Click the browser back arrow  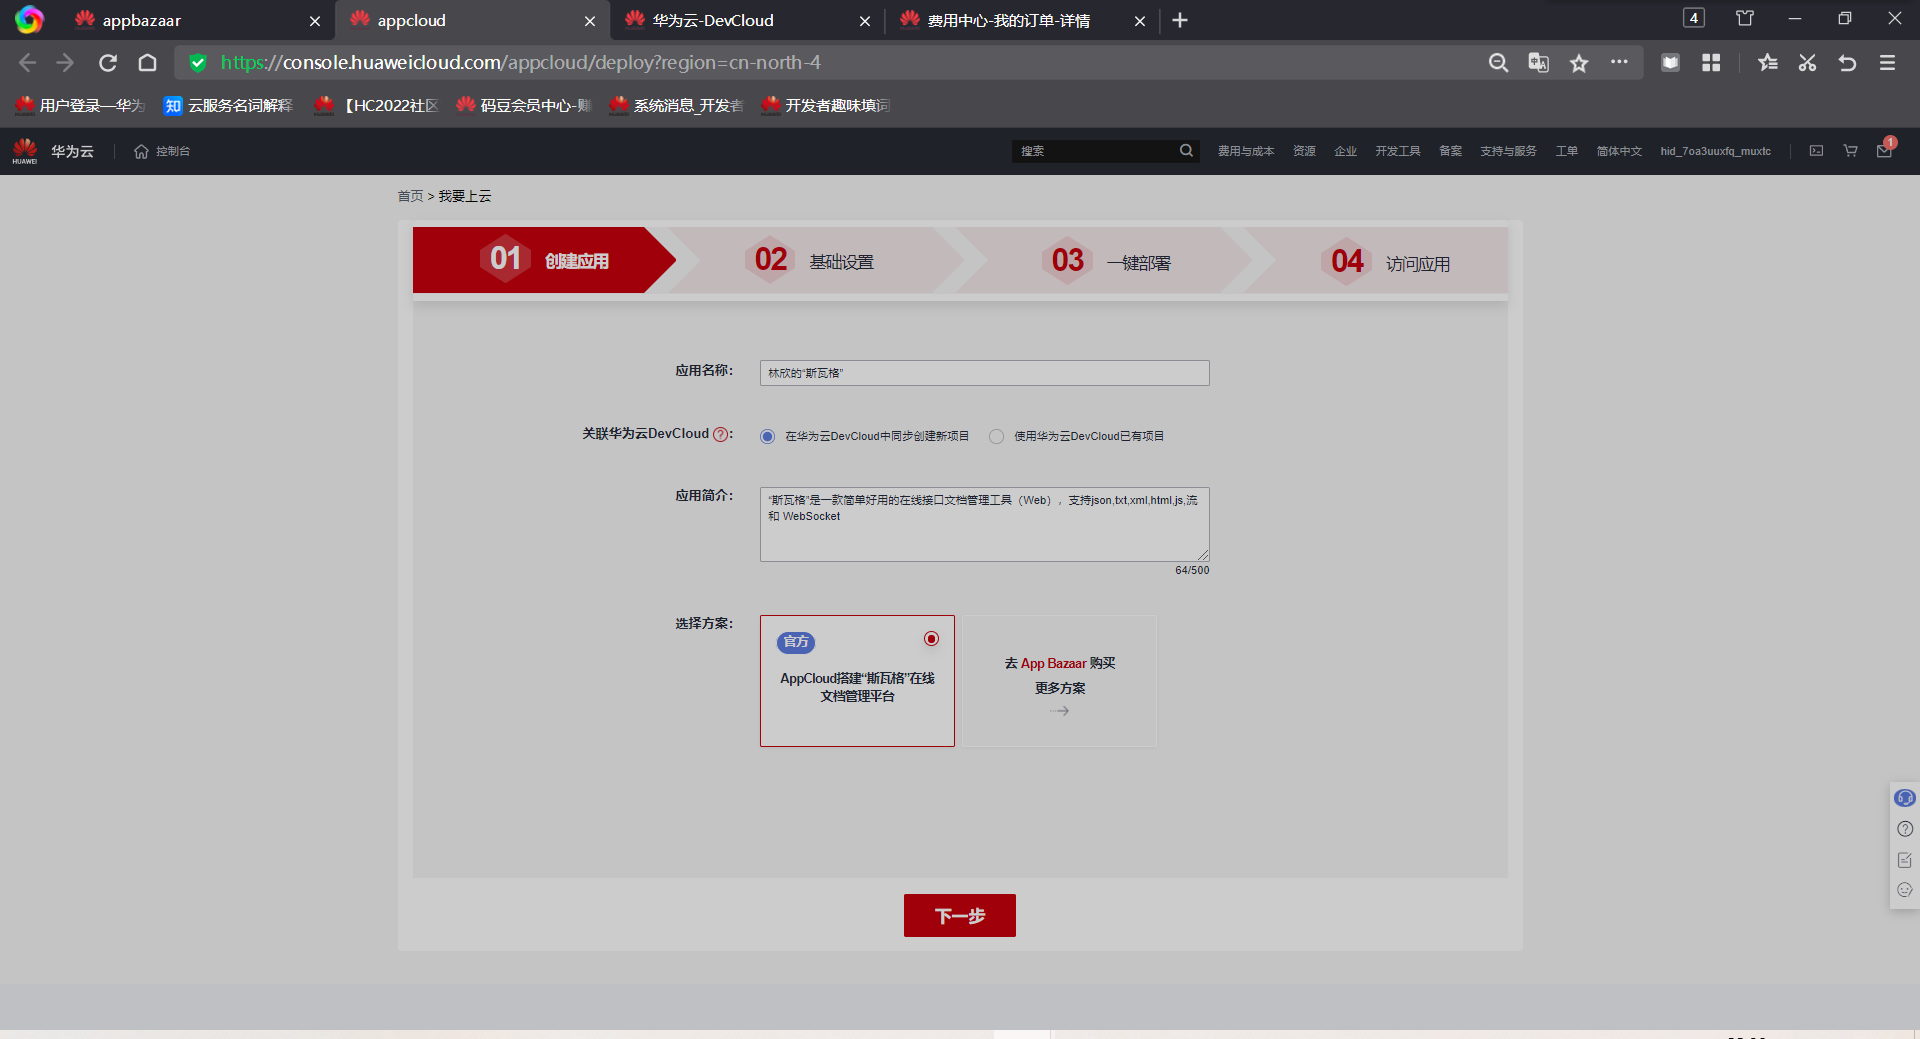point(28,63)
